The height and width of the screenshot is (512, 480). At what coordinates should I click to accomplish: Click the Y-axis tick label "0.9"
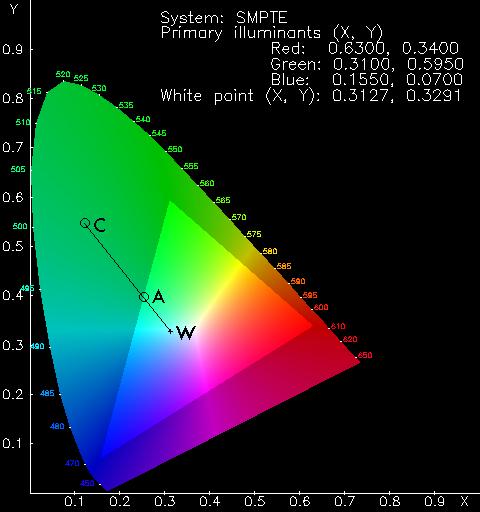point(13,50)
